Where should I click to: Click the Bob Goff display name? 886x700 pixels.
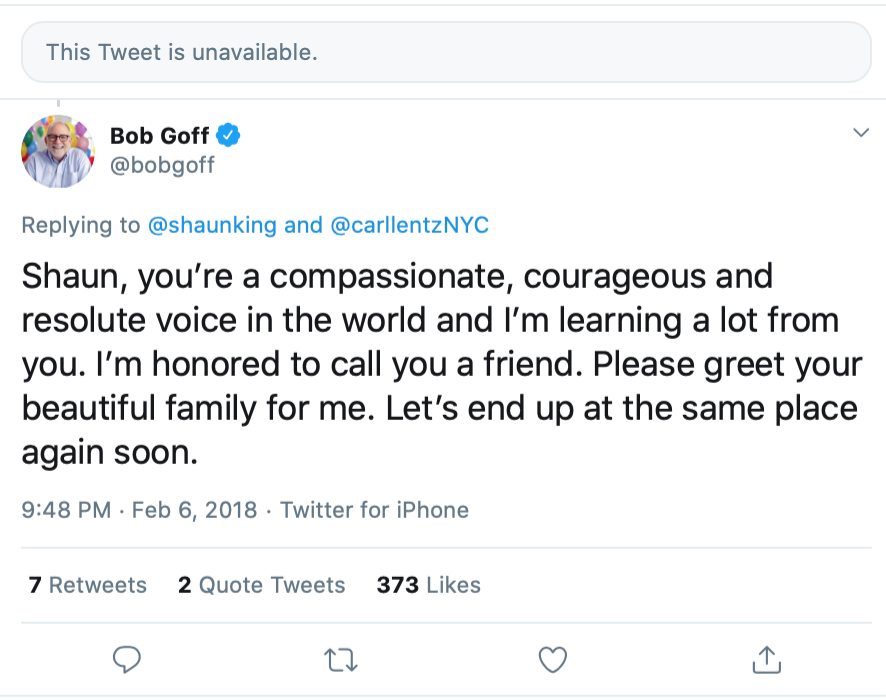click(160, 135)
